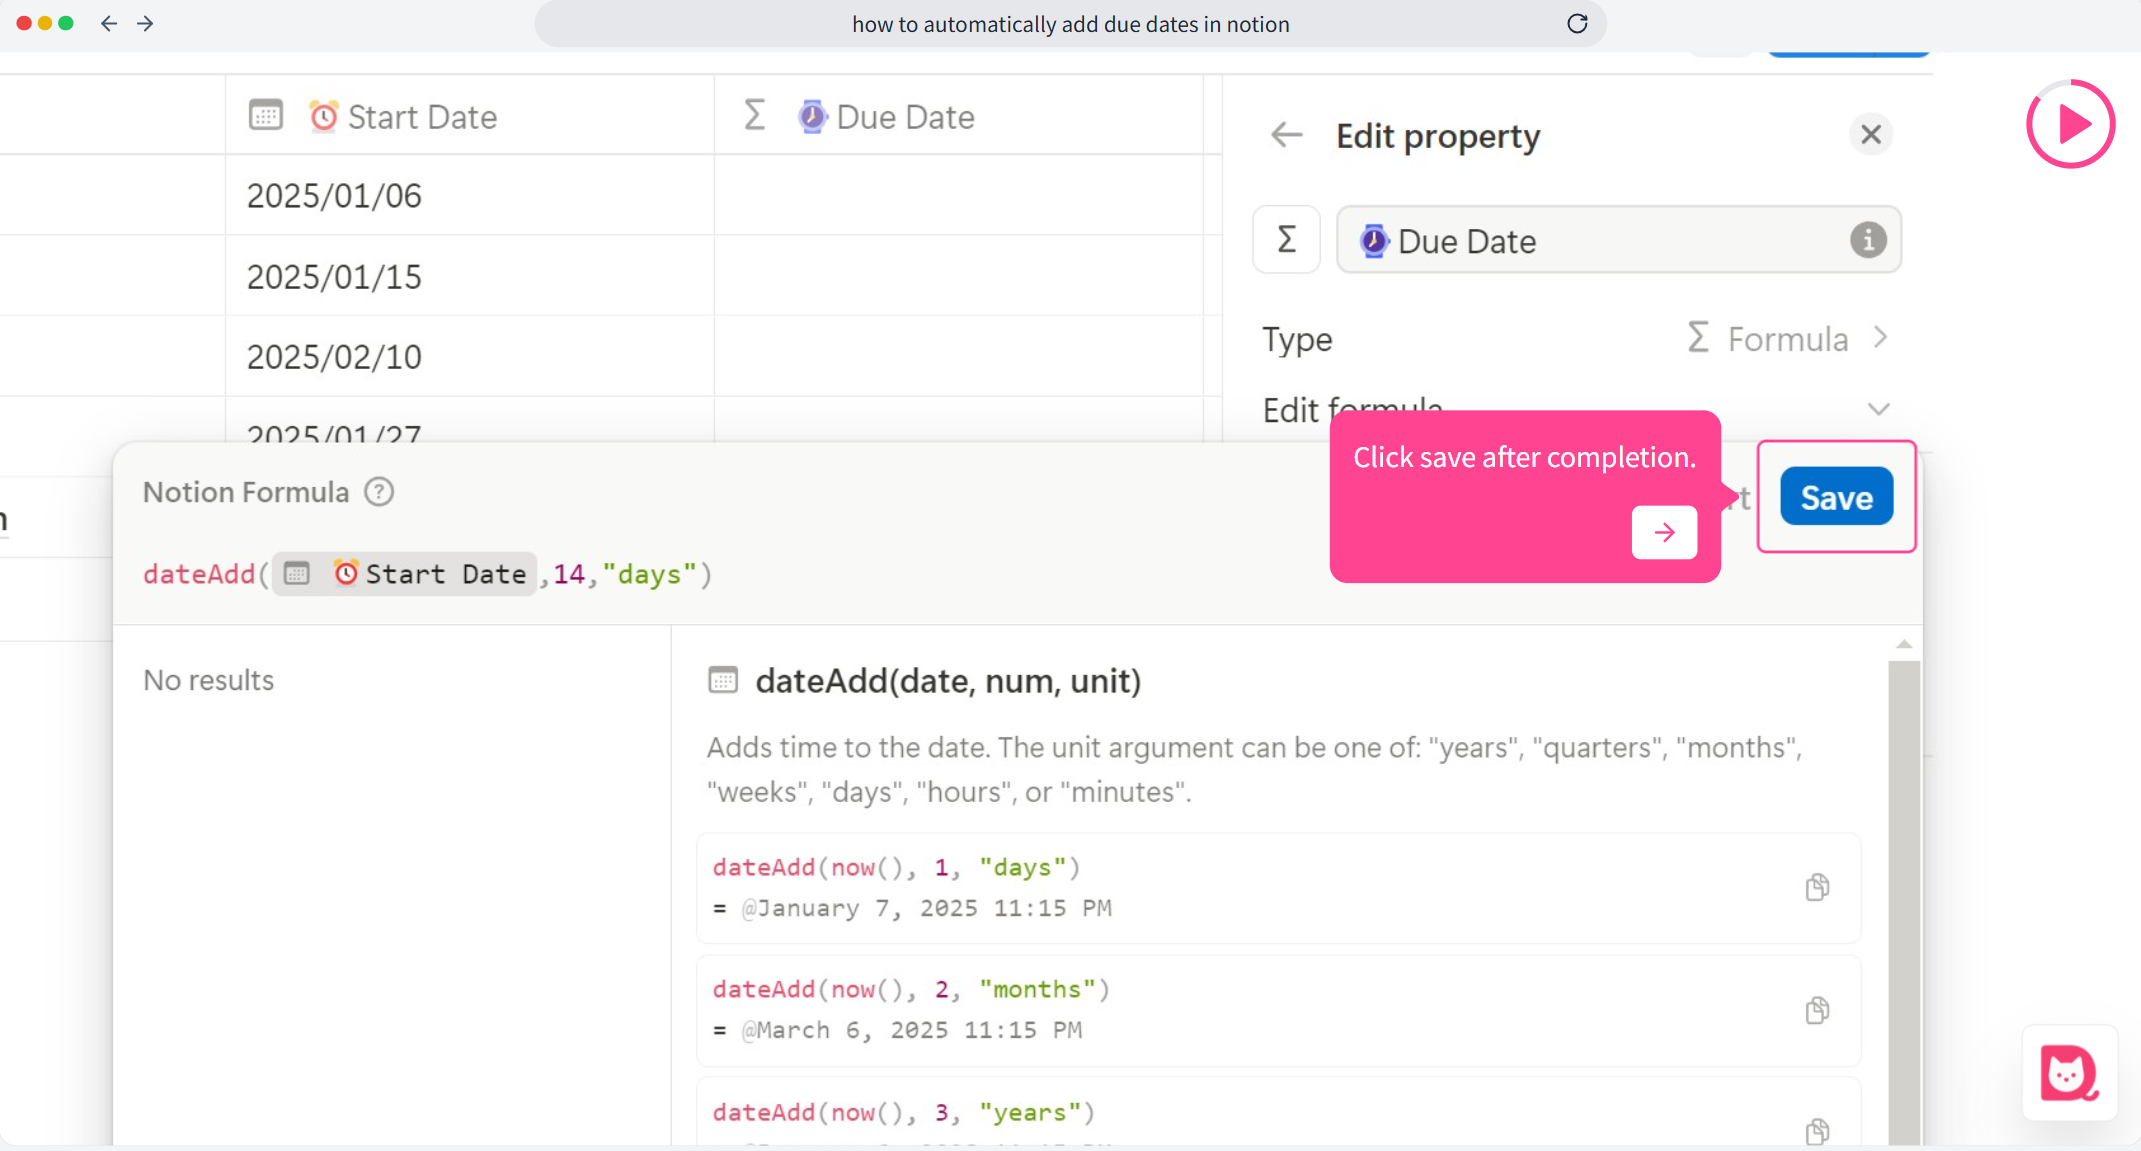
Task: Click the Start Date column header
Action: [x=470, y=116]
